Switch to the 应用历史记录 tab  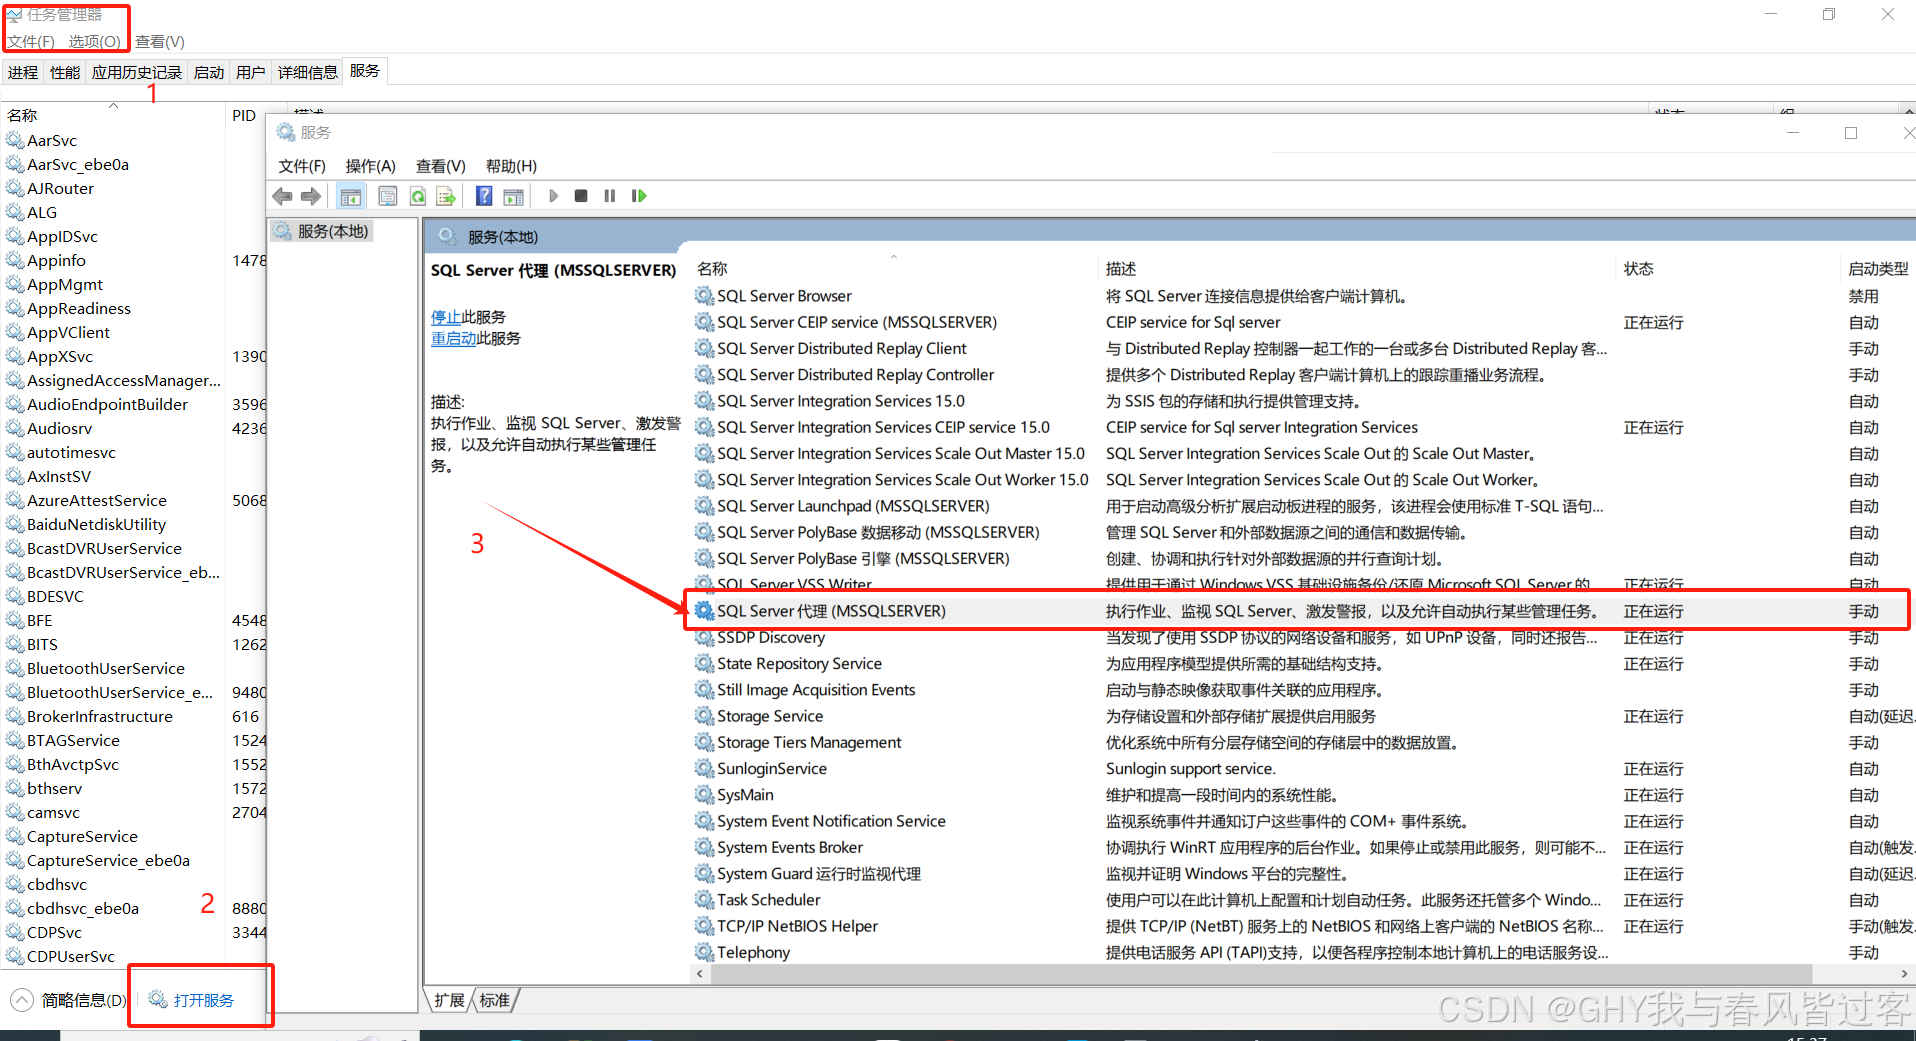[137, 72]
